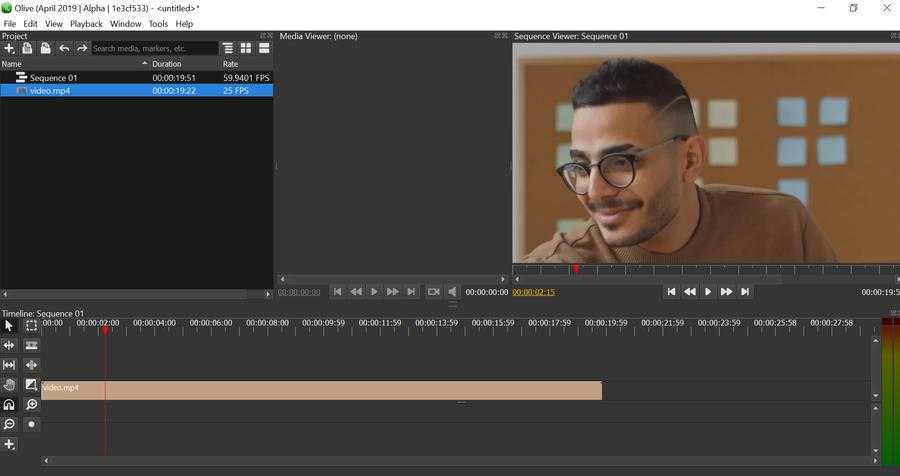Activate the Hand tool in timeline
This screenshot has height=476, width=900.
(x=9, y=385)
